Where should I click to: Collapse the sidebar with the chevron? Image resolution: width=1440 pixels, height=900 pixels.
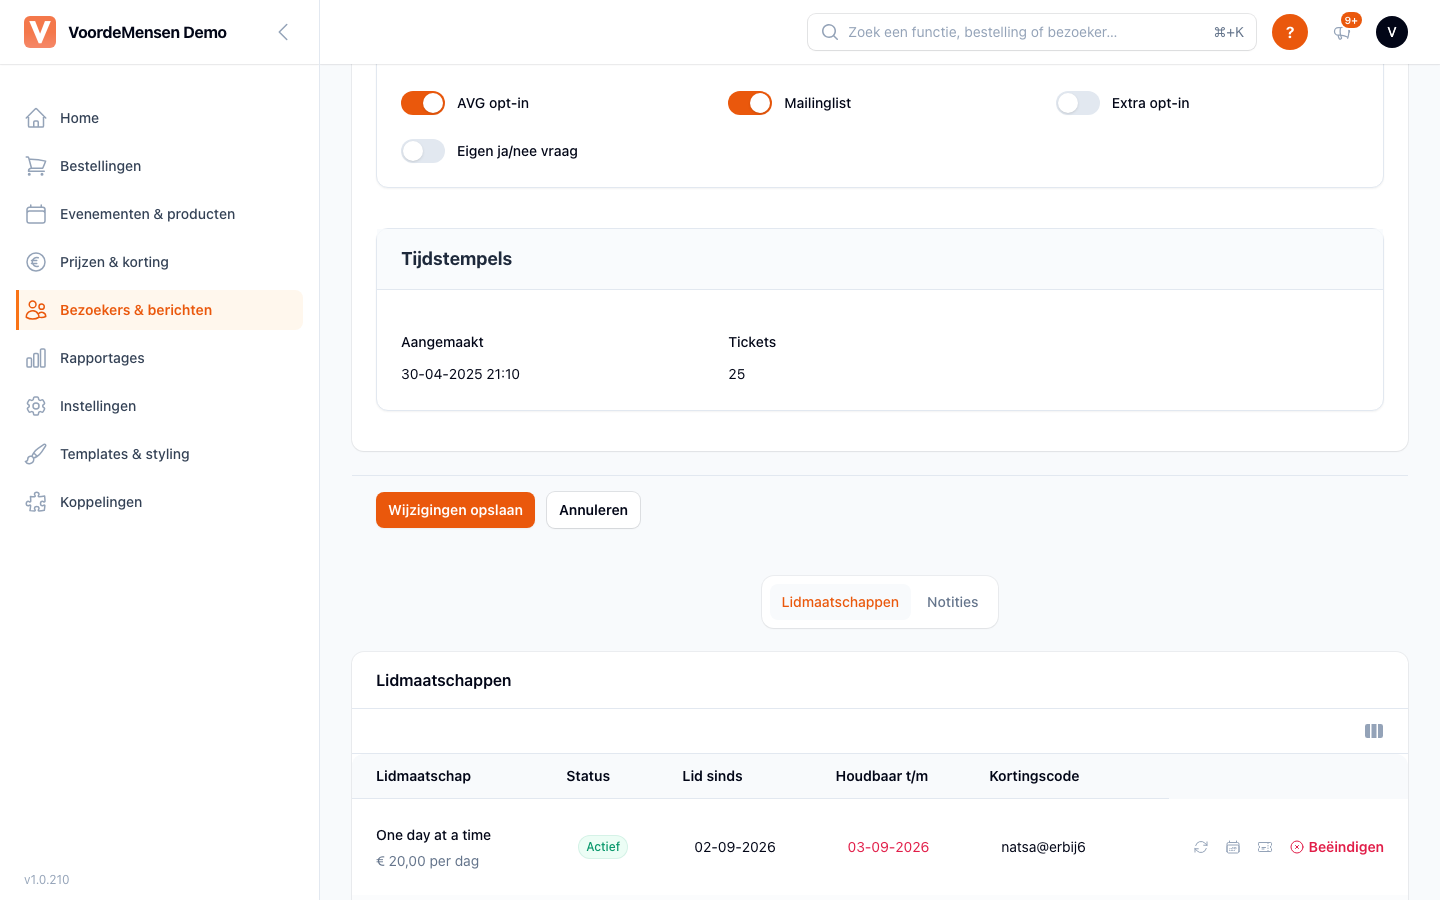pos(283,32)
